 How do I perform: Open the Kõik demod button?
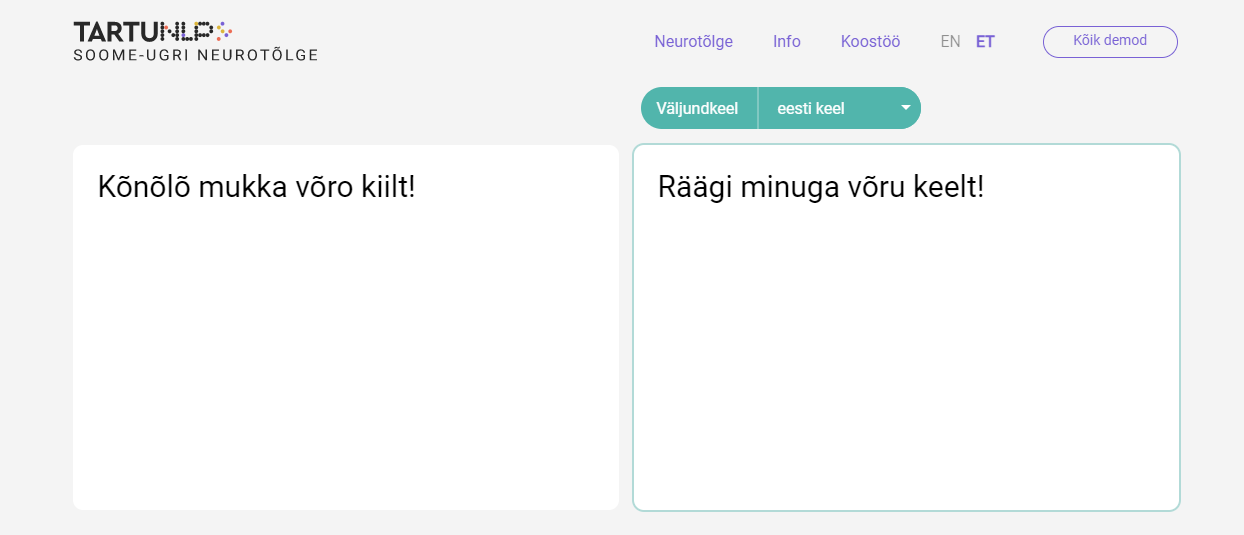[x=1110, y=41]
